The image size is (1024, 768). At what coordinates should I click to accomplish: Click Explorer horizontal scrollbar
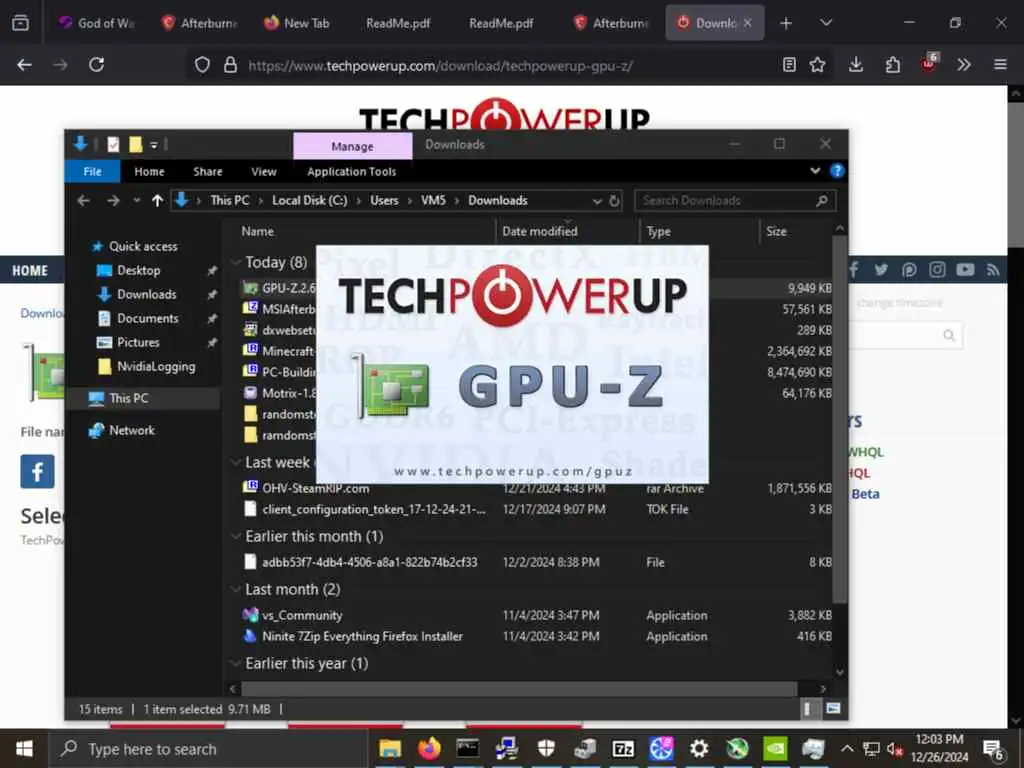pyautogui.click(x=519, y=688)
